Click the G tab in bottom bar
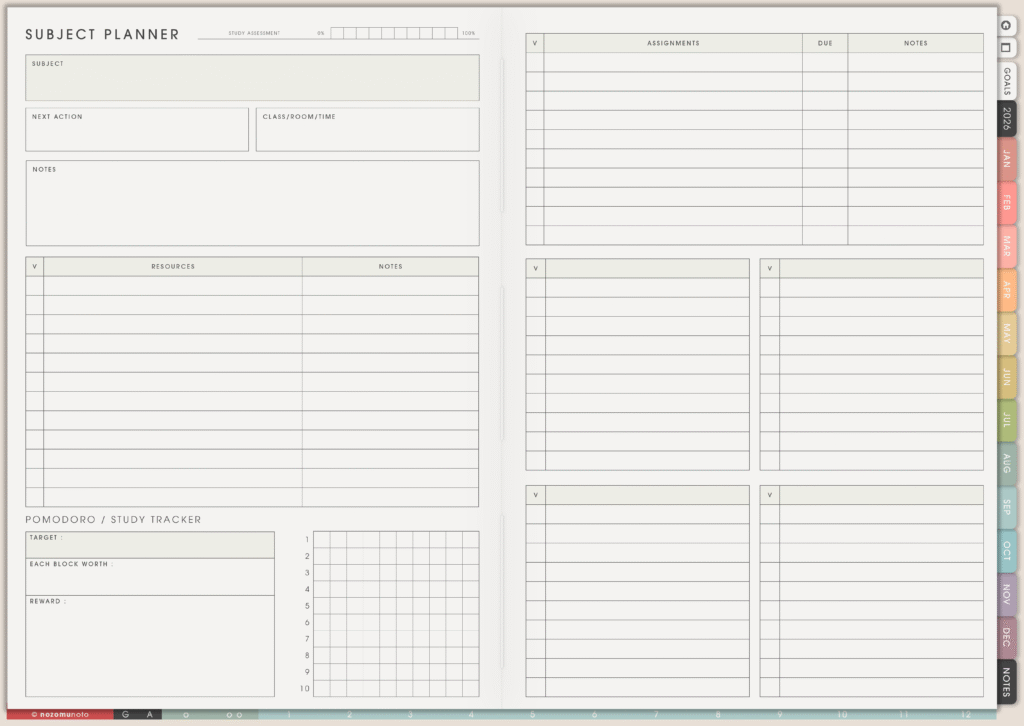This screenshot has width=1024, height=726. pyautogui.click(x=125, y=715)
